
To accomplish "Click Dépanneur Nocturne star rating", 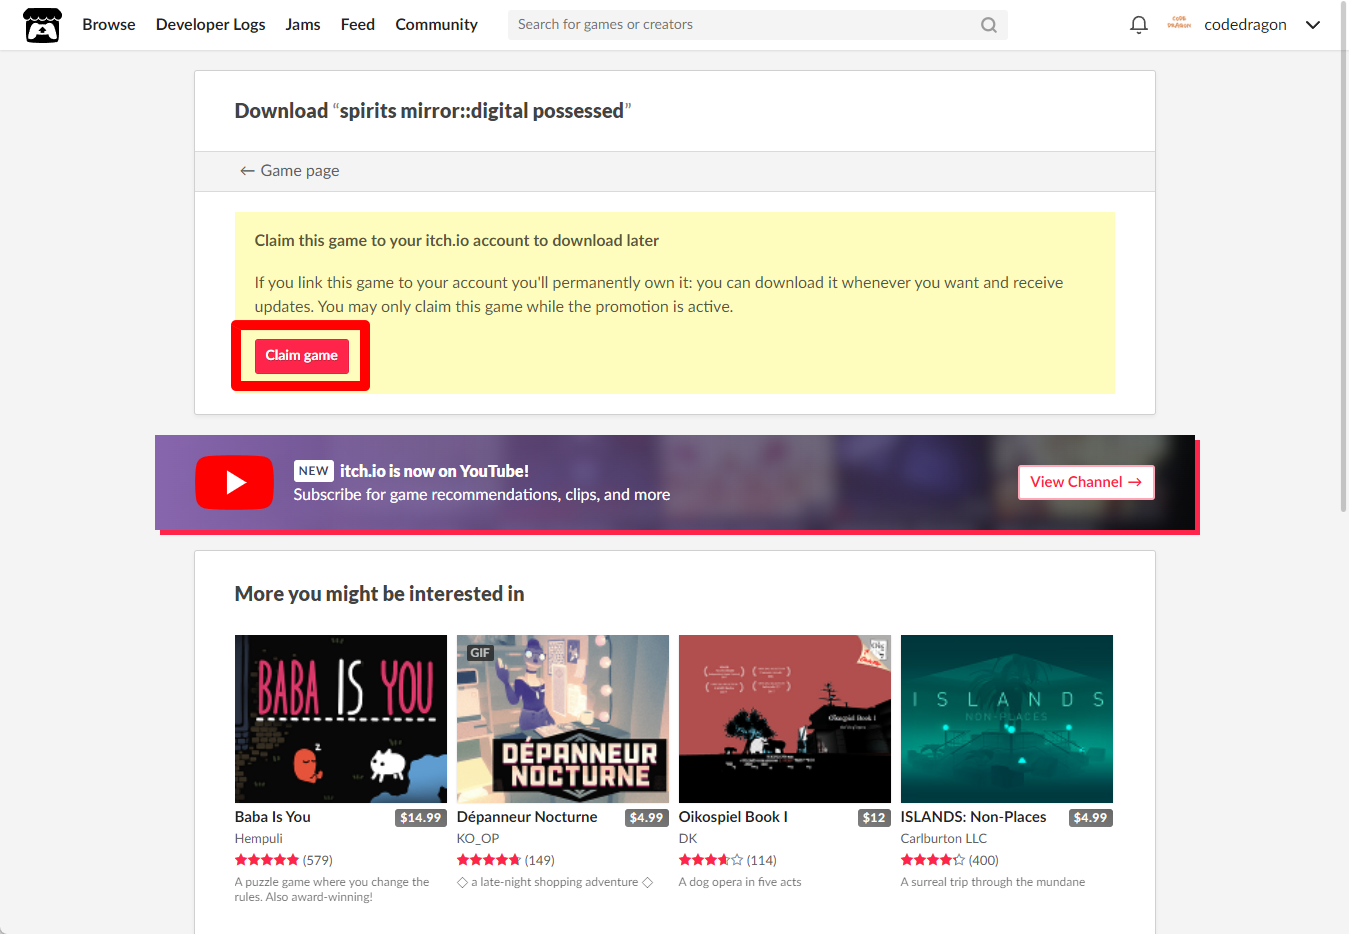I will (489, 860).
